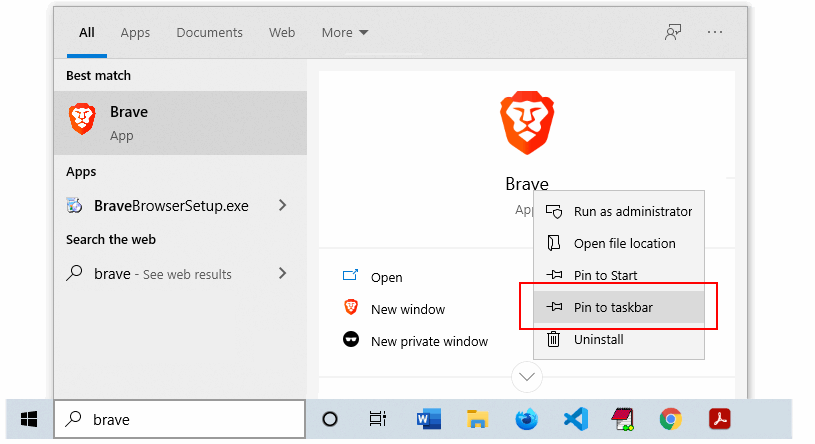The height and width of the screenshot is (444, 815).
Task: Select Pin to Start
Action: (x=619, y=275)
